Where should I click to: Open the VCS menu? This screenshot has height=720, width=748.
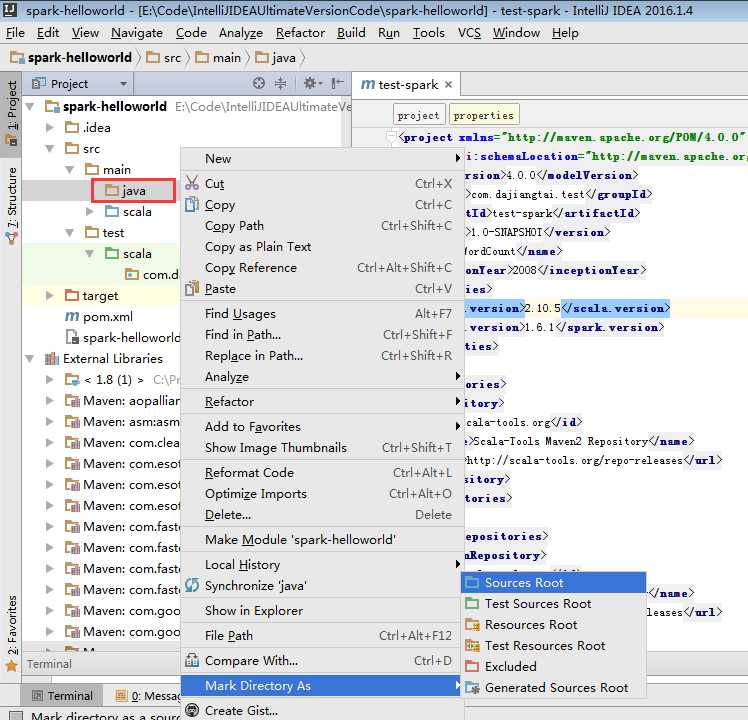[x=469, y=32]
